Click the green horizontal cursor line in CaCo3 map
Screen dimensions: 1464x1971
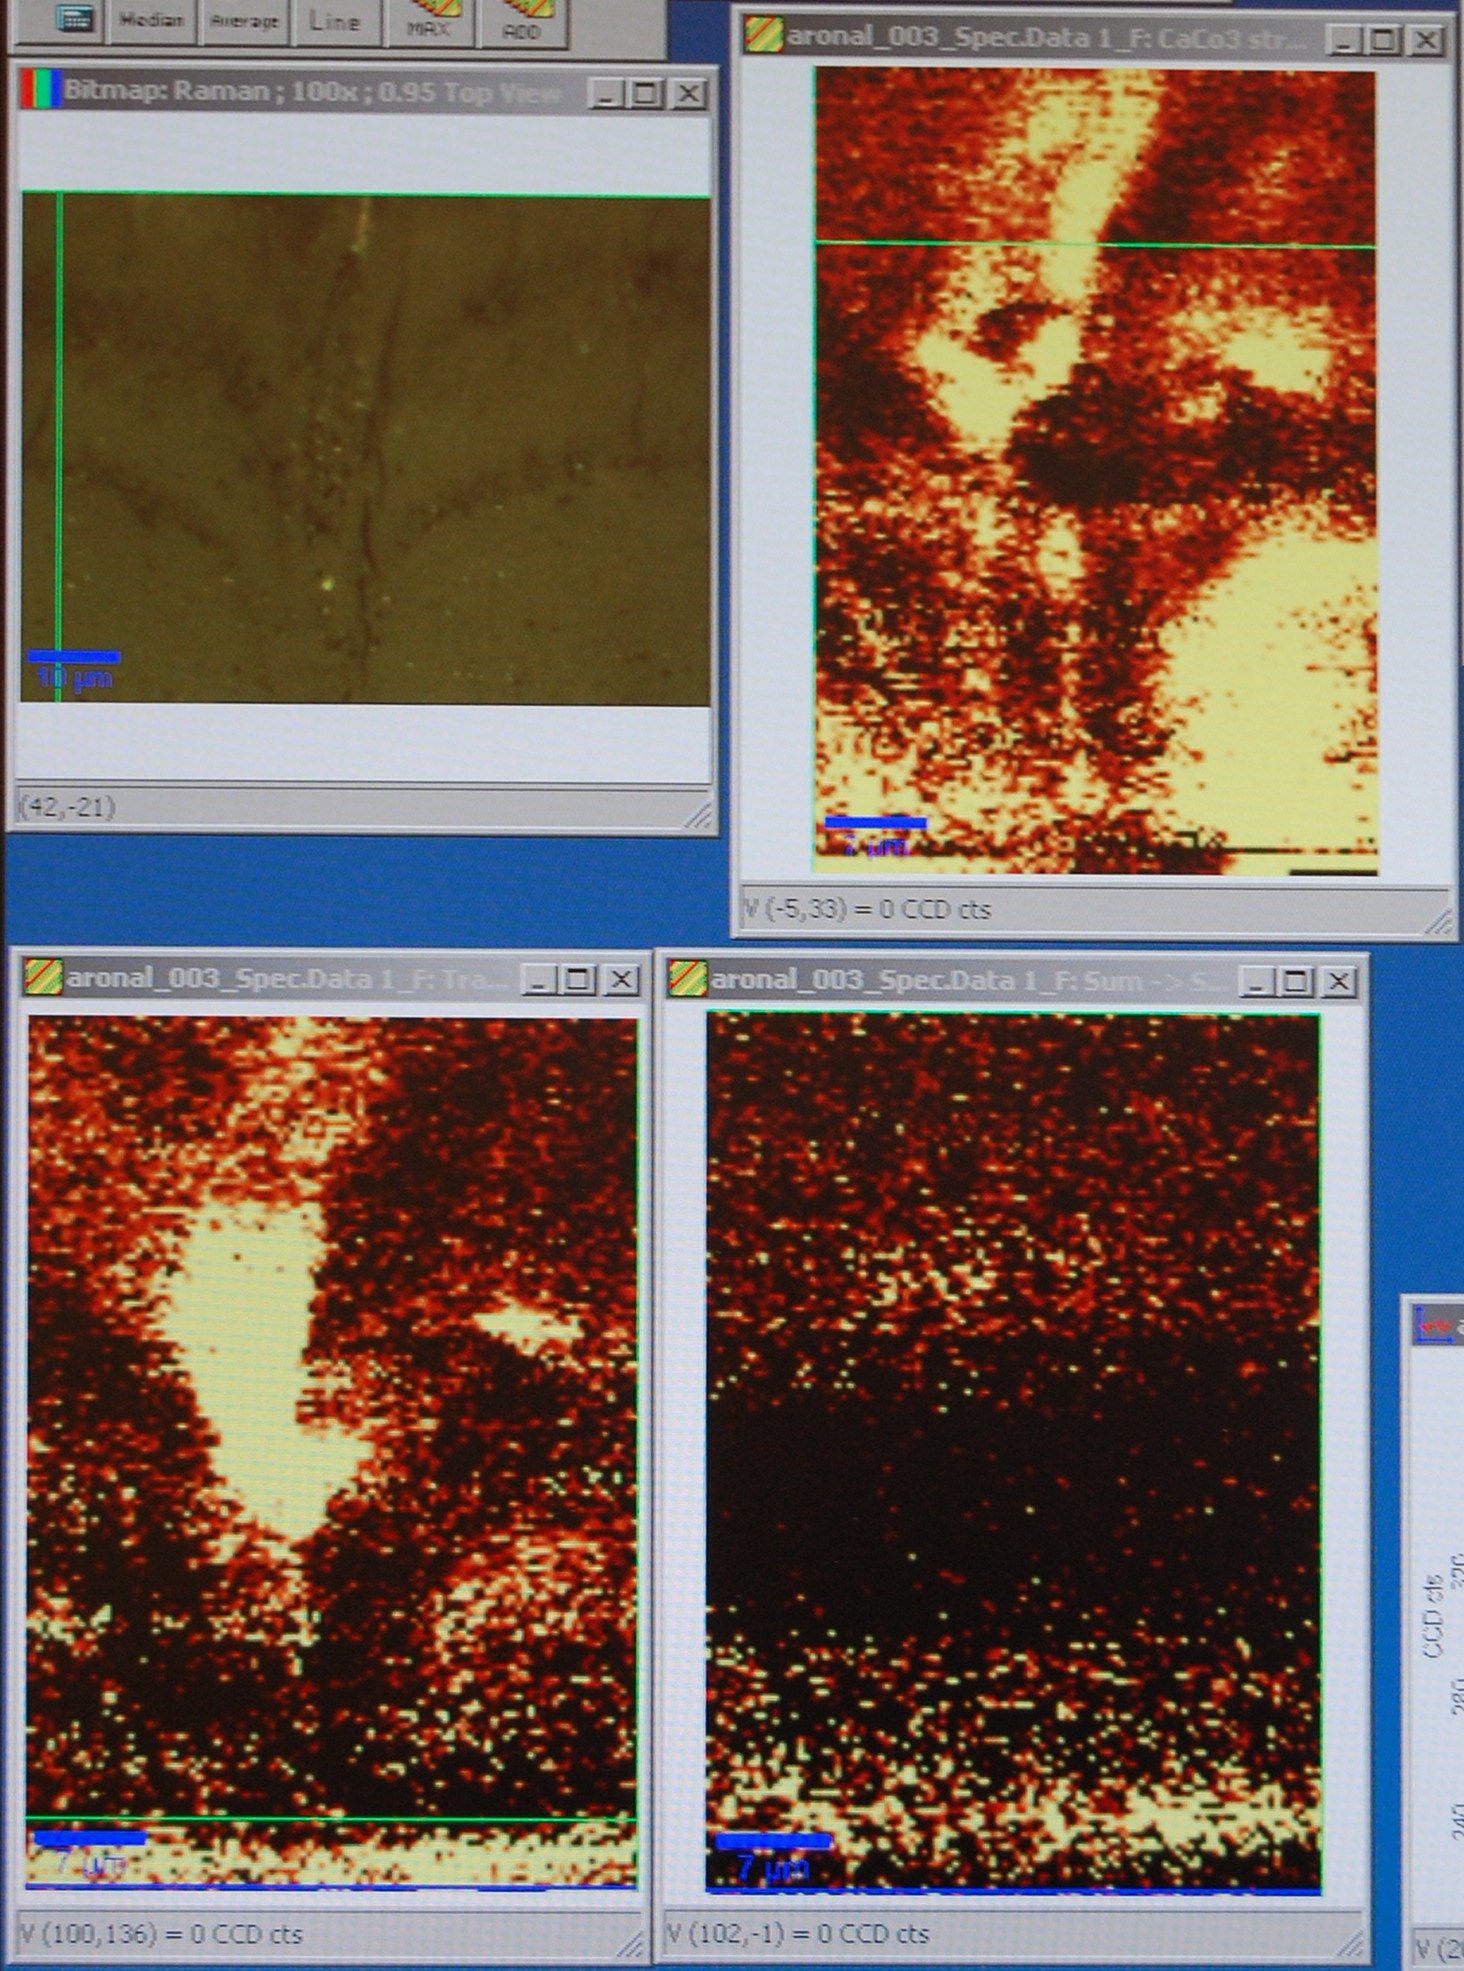pyautogui.click(x=1095, y=244)
